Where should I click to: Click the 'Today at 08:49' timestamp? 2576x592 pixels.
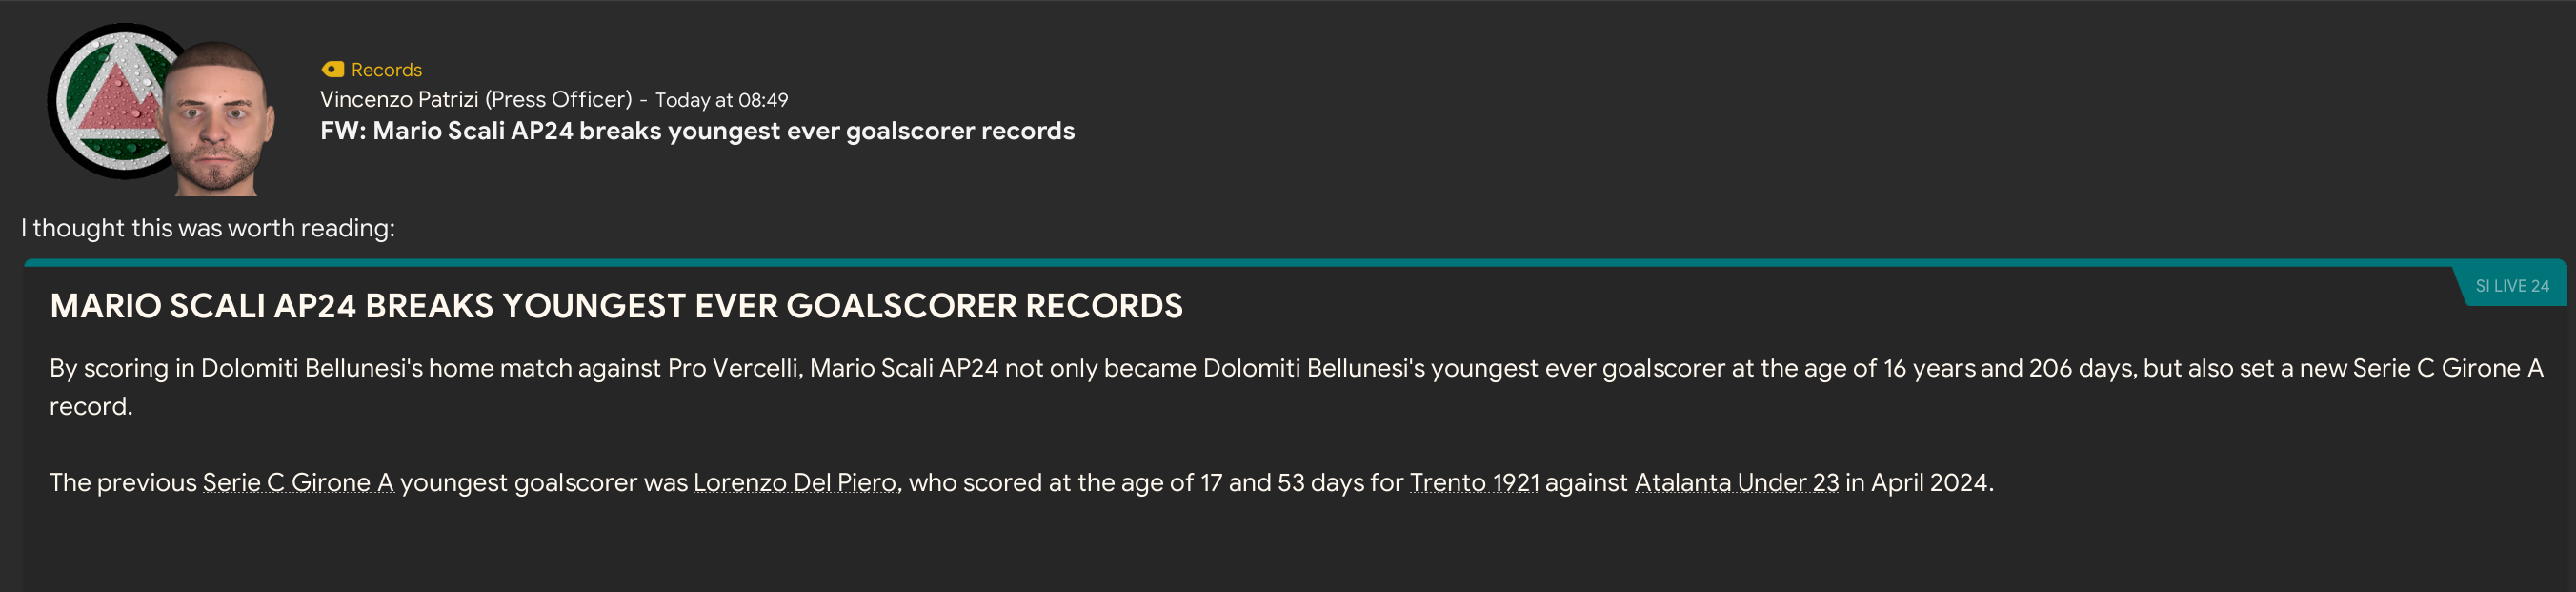click(721, 100)
